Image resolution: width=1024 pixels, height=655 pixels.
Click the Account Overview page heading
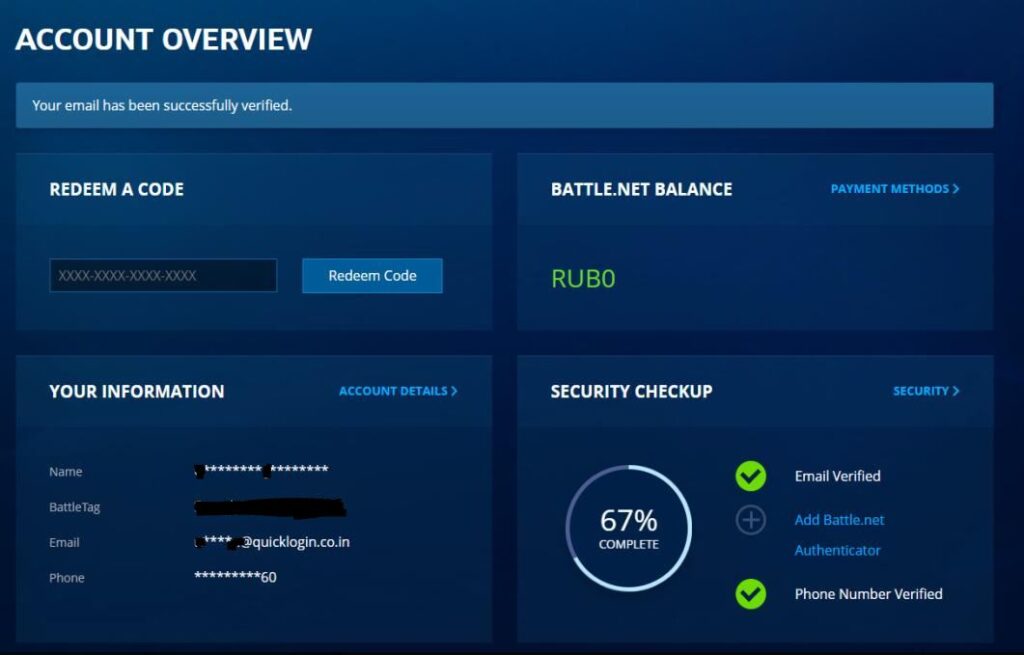coord(164,39)
